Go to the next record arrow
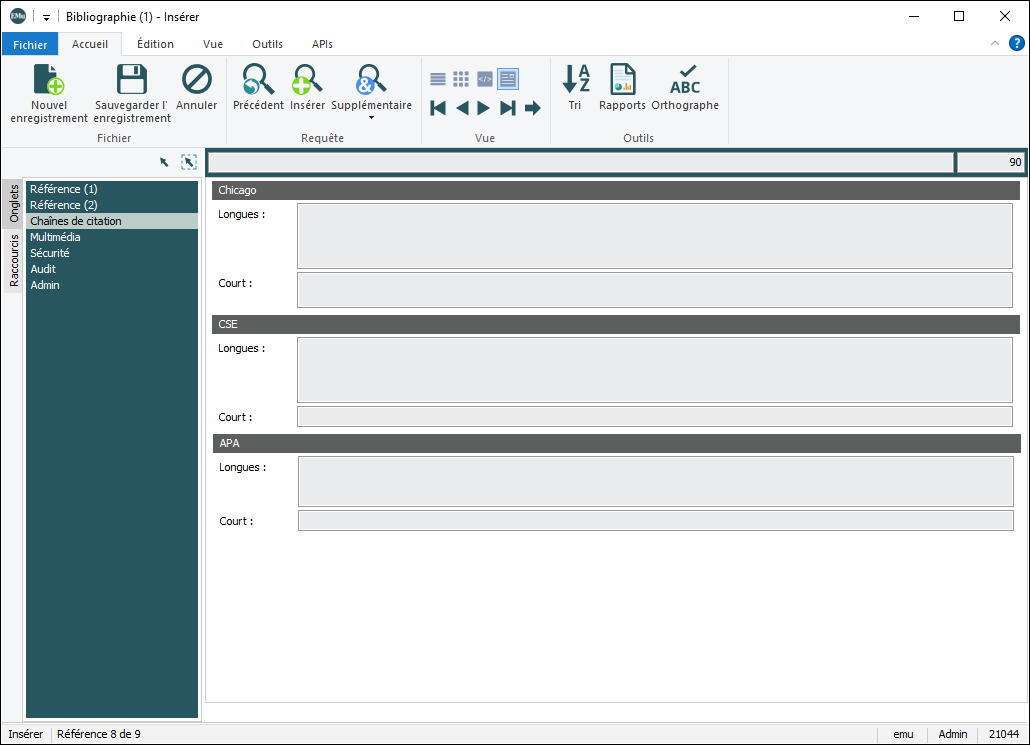 click(x=484, y=108)
